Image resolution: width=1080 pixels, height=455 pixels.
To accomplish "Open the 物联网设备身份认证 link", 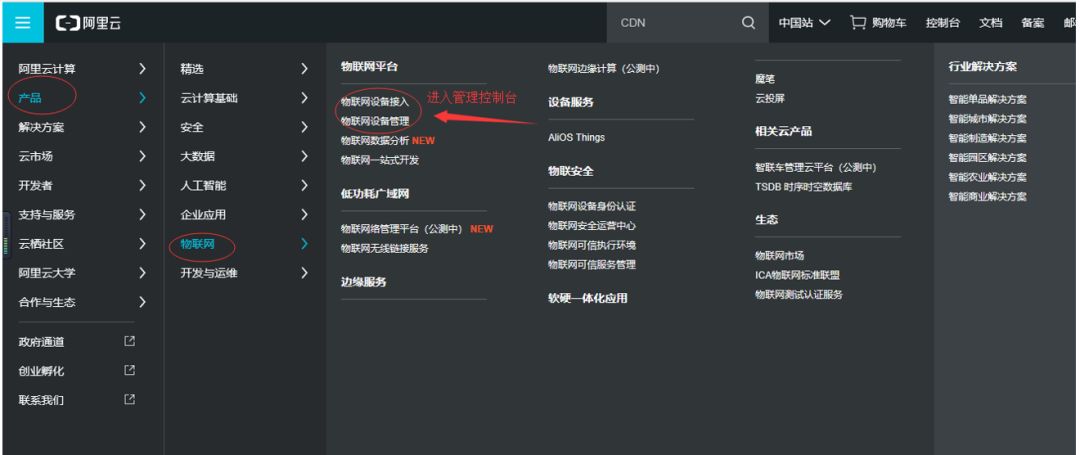I will pyautogui.click(x=592, y=206).
